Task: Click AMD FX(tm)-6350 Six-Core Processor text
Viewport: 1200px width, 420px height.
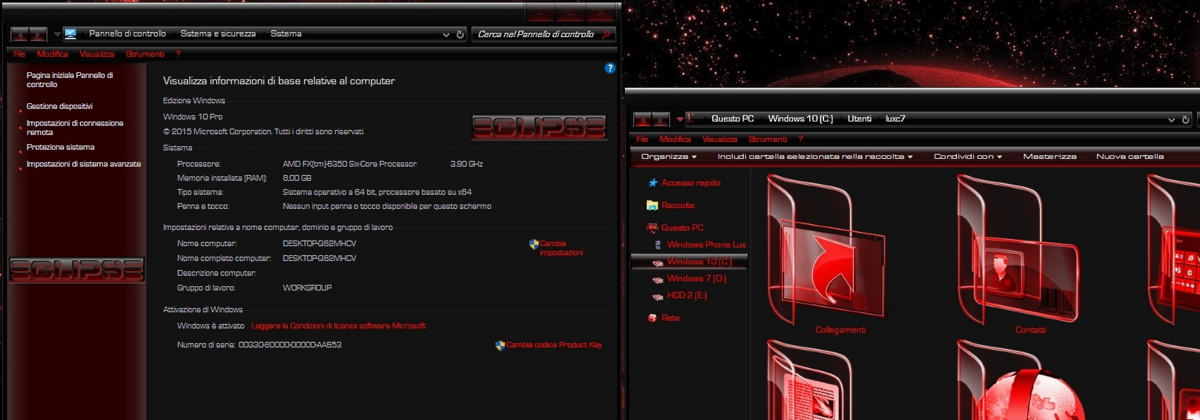Action: 350,164
